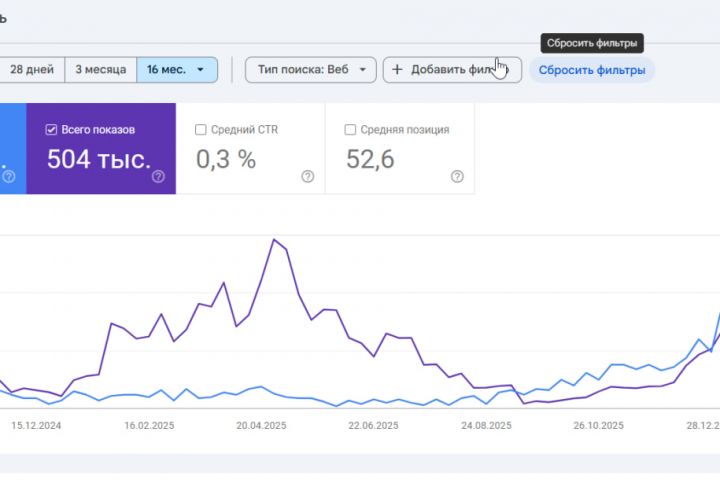The width and height of the screenshot is (720, 480).
Task: Open the Тип поиска: Веб dropdown
Action: (311, 70)
